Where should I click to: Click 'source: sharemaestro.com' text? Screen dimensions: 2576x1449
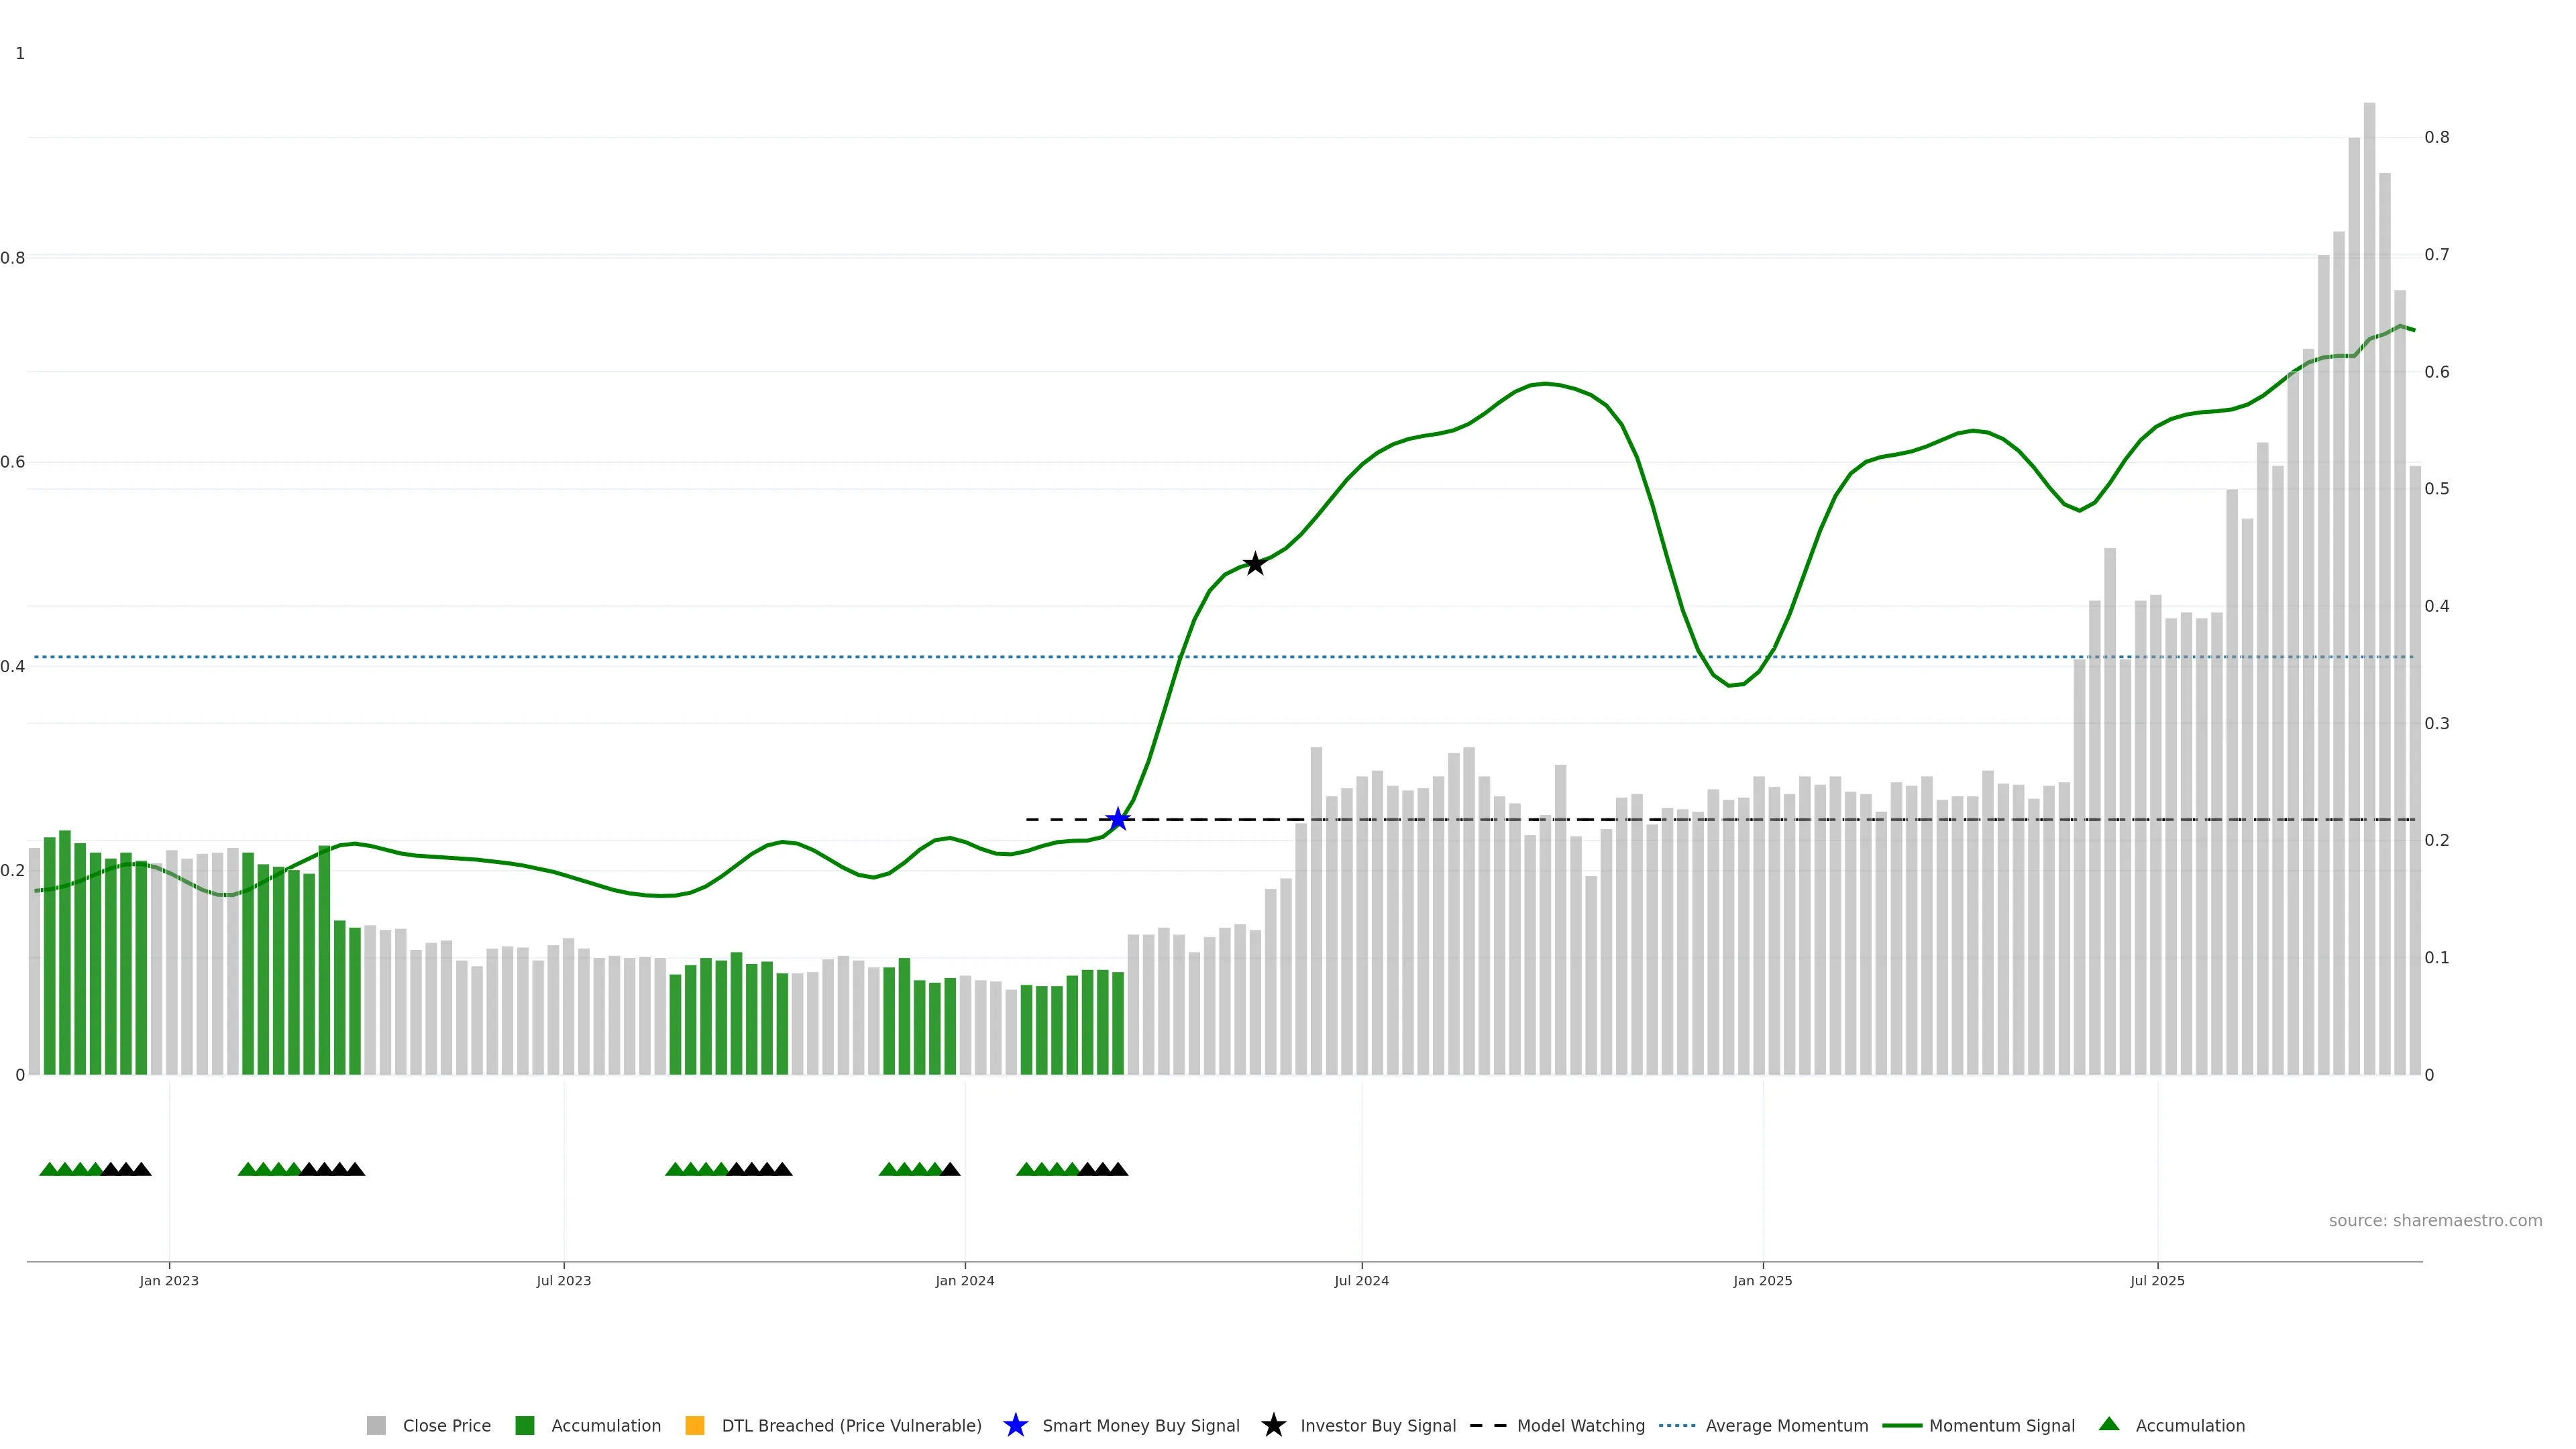[2435, 1221]
